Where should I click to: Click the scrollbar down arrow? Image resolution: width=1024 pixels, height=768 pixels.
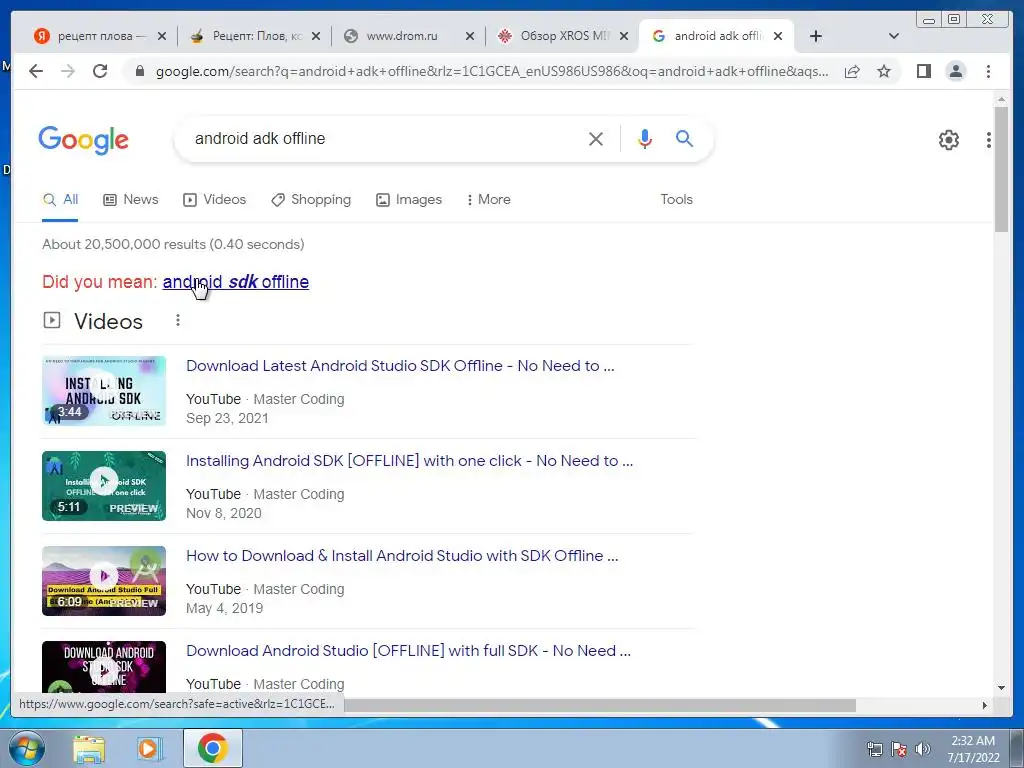[x=1001, y=688]
